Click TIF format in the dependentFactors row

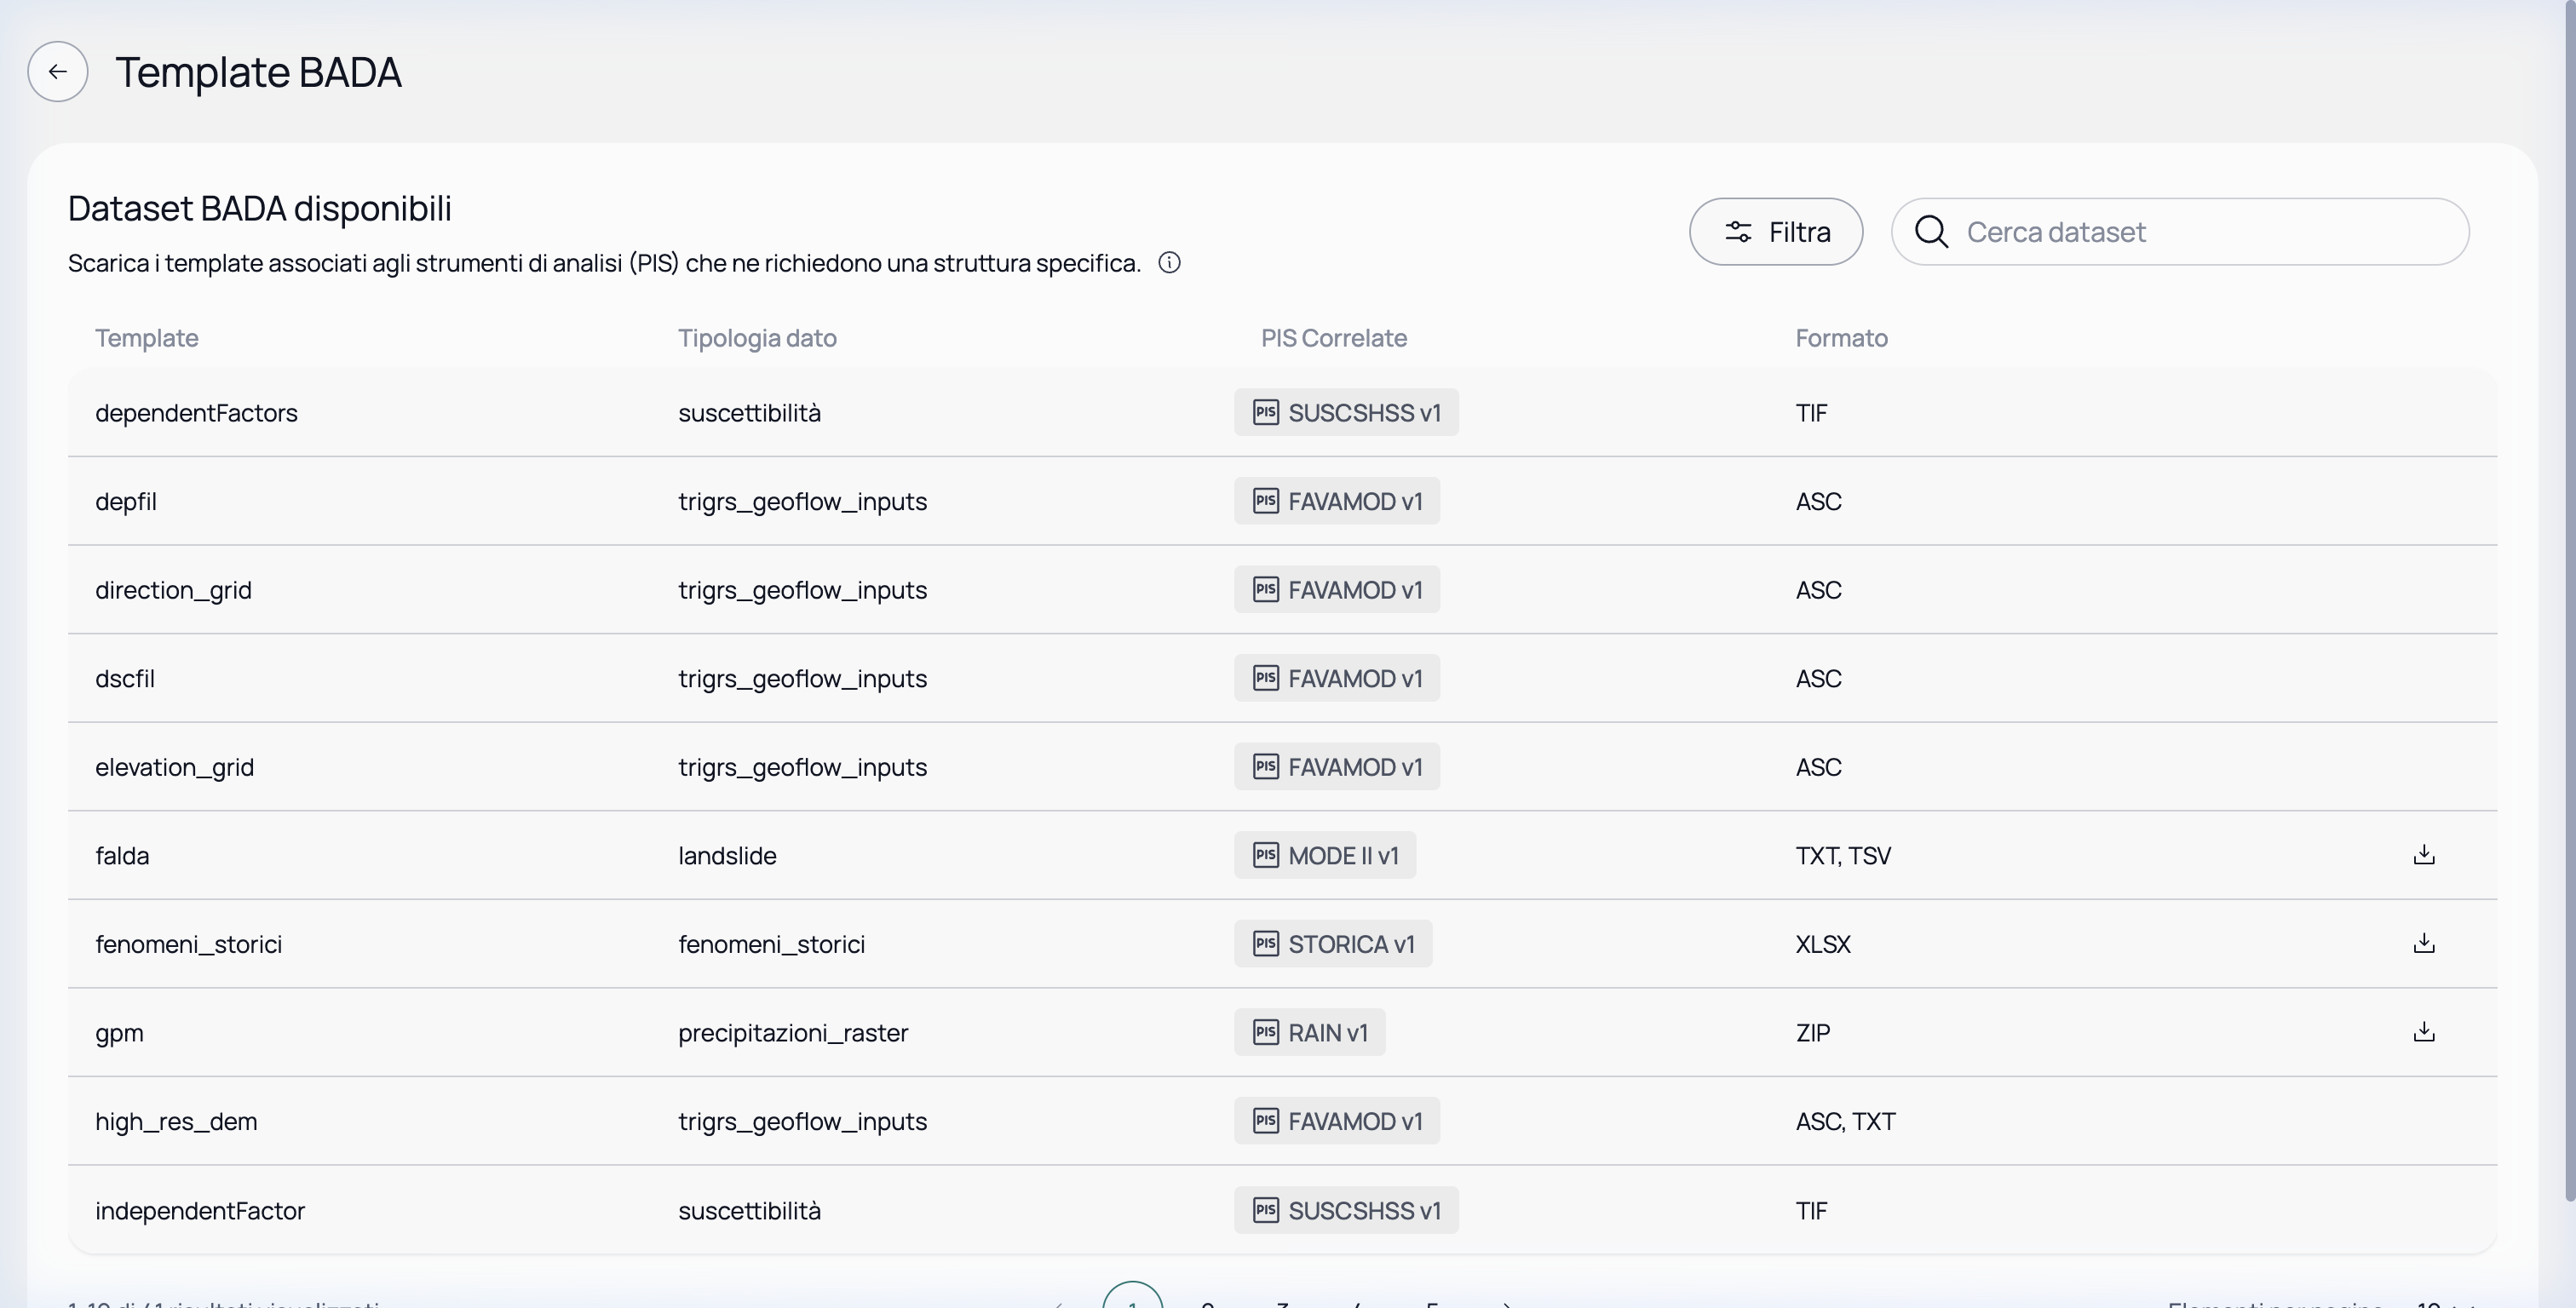[x=1811, y=413]
